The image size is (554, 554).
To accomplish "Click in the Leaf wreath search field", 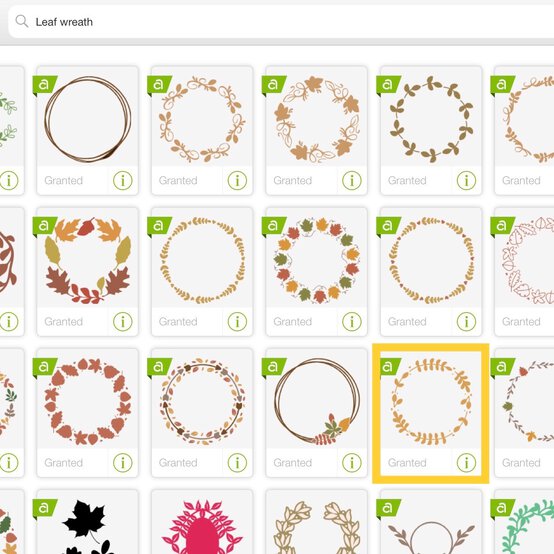I will click(281, 22).
